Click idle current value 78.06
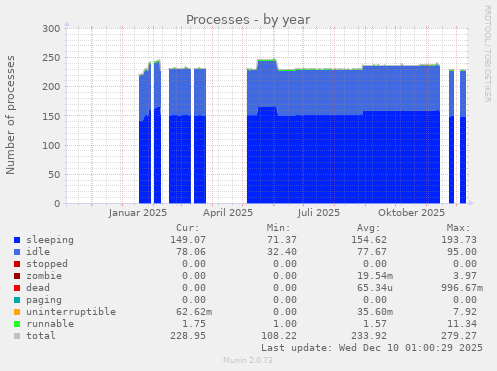 [x=191, y=252]
